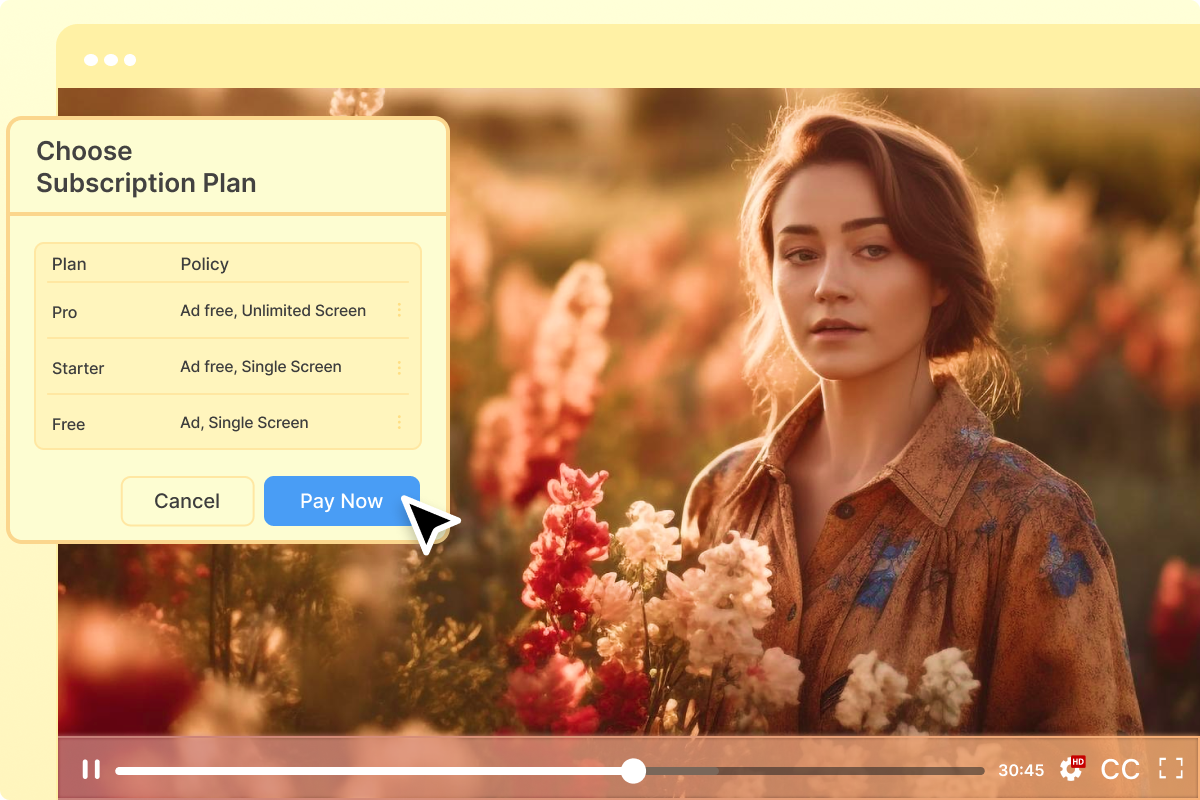The height and width of the screenshot is (800, 1200).
Task: Click the 30:45 time display
Action: [1021, 770]
